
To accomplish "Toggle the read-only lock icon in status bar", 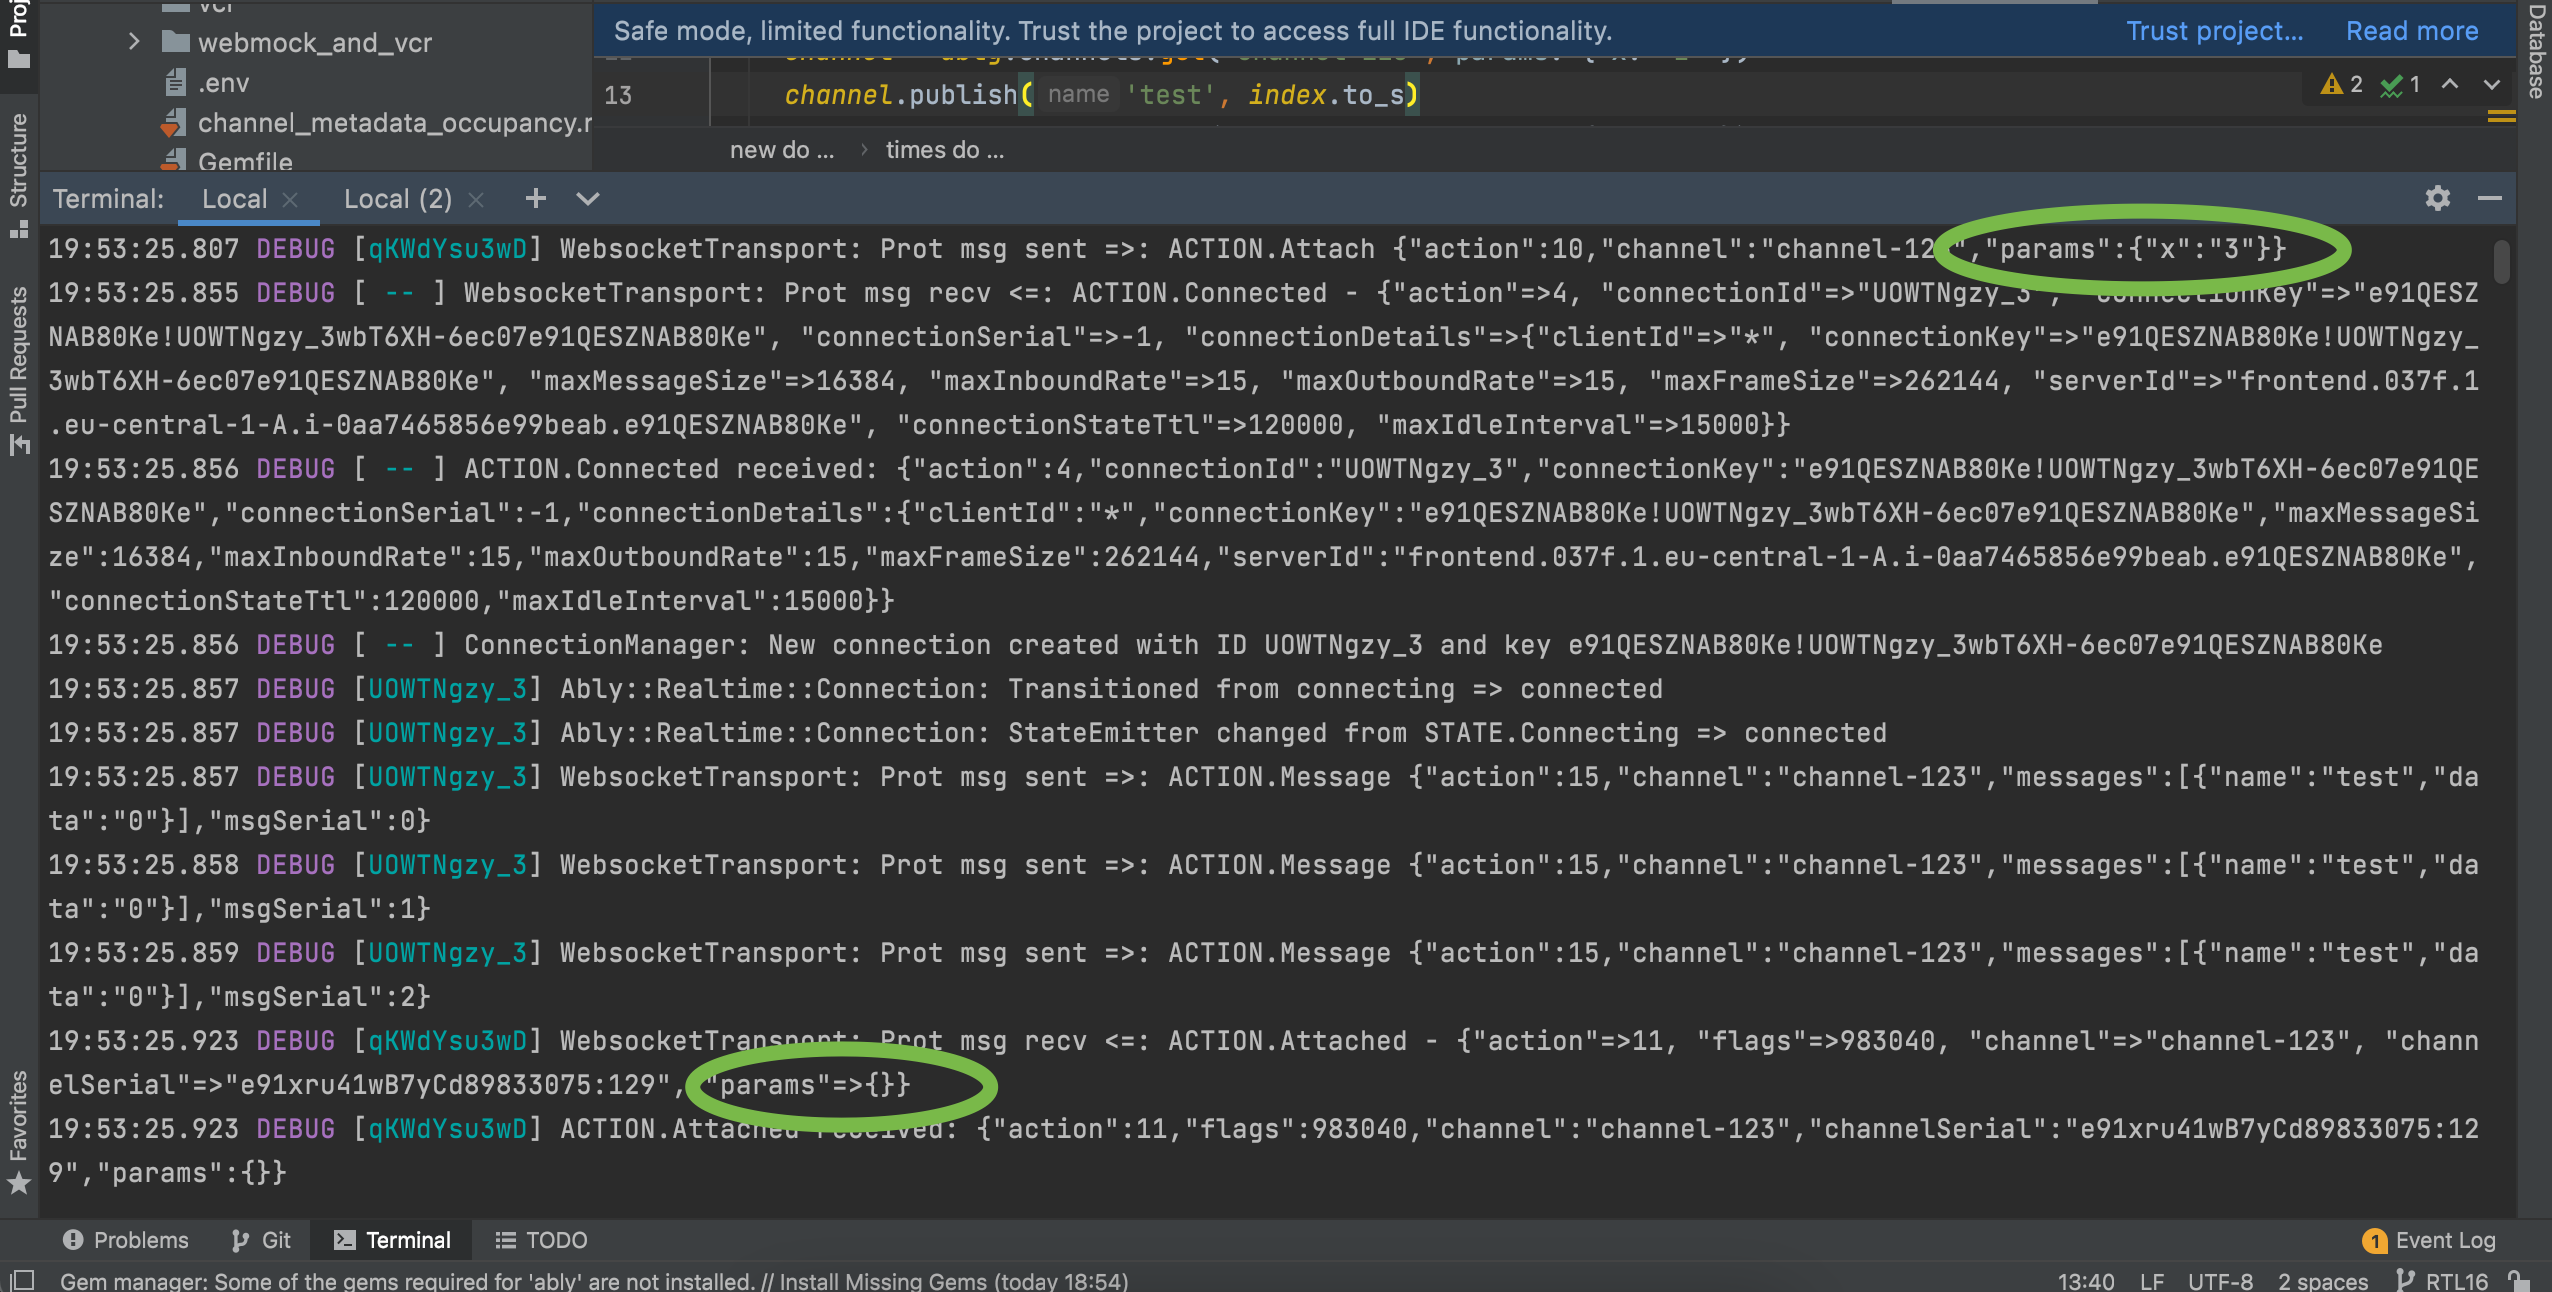I will click(2519, 1280).
